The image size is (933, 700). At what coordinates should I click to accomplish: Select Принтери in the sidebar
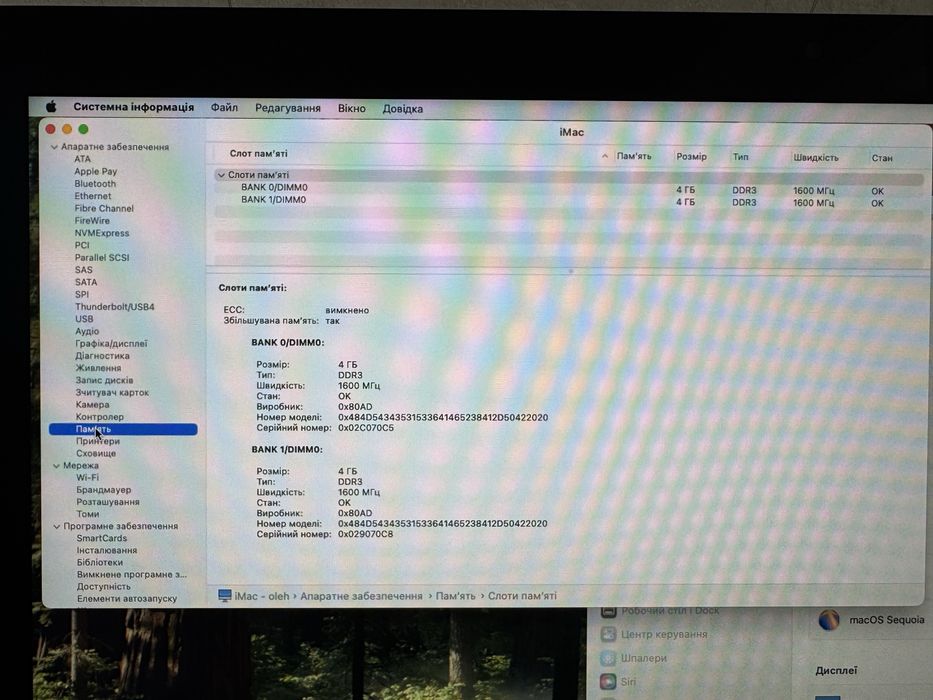[98, 442]
